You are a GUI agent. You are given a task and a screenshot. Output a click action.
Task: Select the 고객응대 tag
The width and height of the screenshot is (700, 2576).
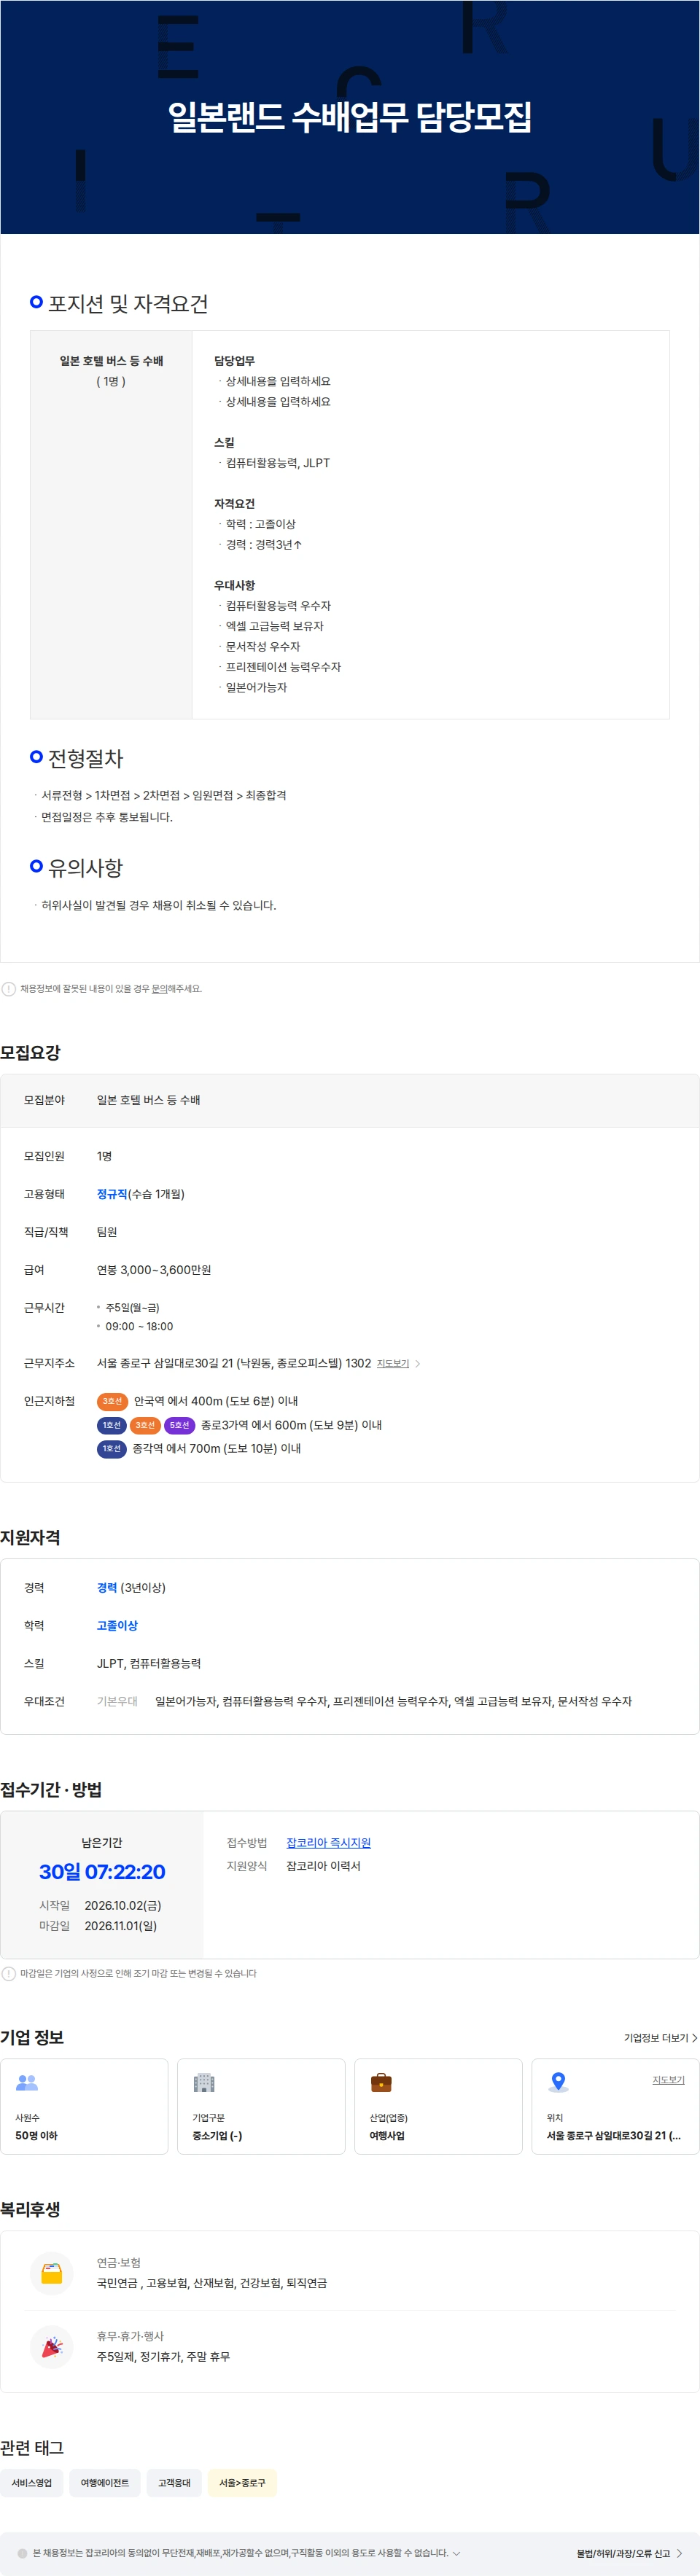174,2483
